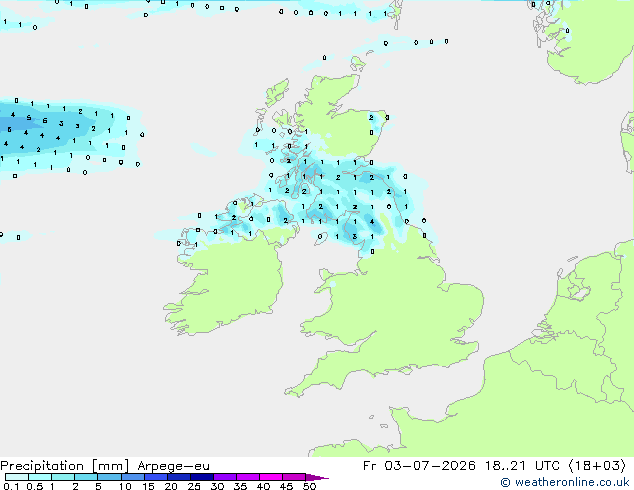
Task: Click the palest 0.1–0.5 mm legend swatch
Action: pos(17,477)
